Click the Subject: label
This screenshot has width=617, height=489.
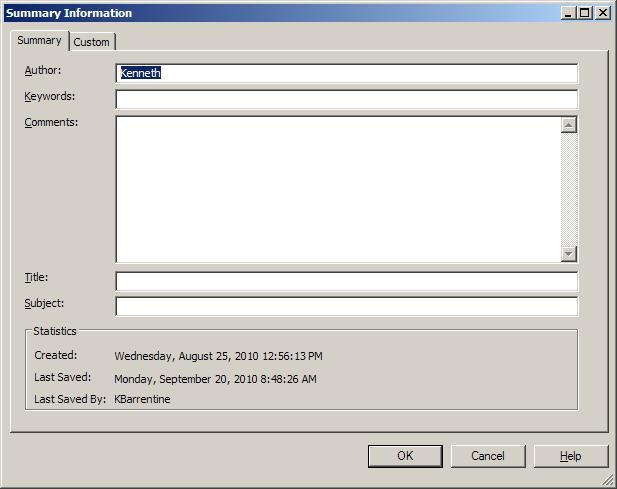coord(44,303)
